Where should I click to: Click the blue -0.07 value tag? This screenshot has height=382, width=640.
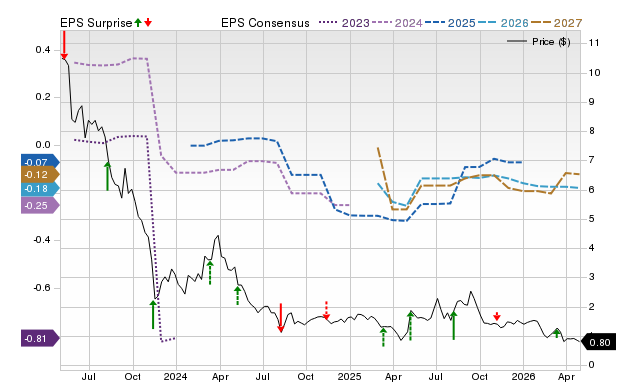coord(40,162)
